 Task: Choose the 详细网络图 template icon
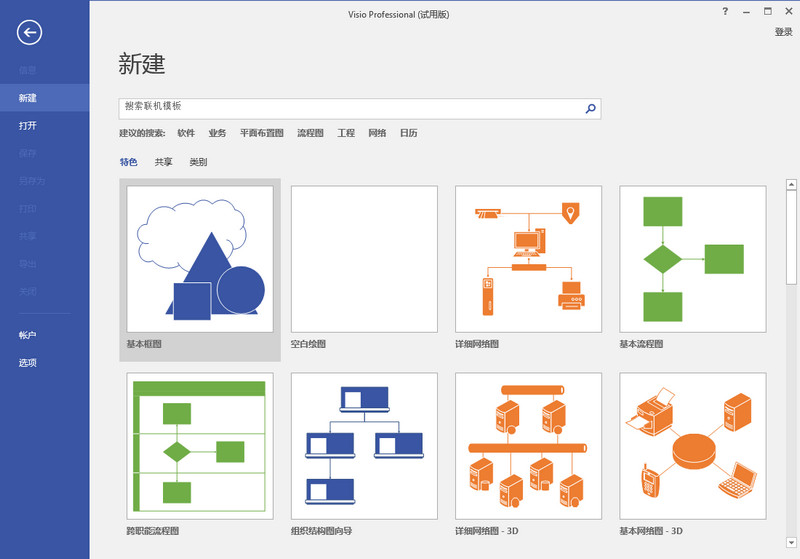tap(528, 259)
